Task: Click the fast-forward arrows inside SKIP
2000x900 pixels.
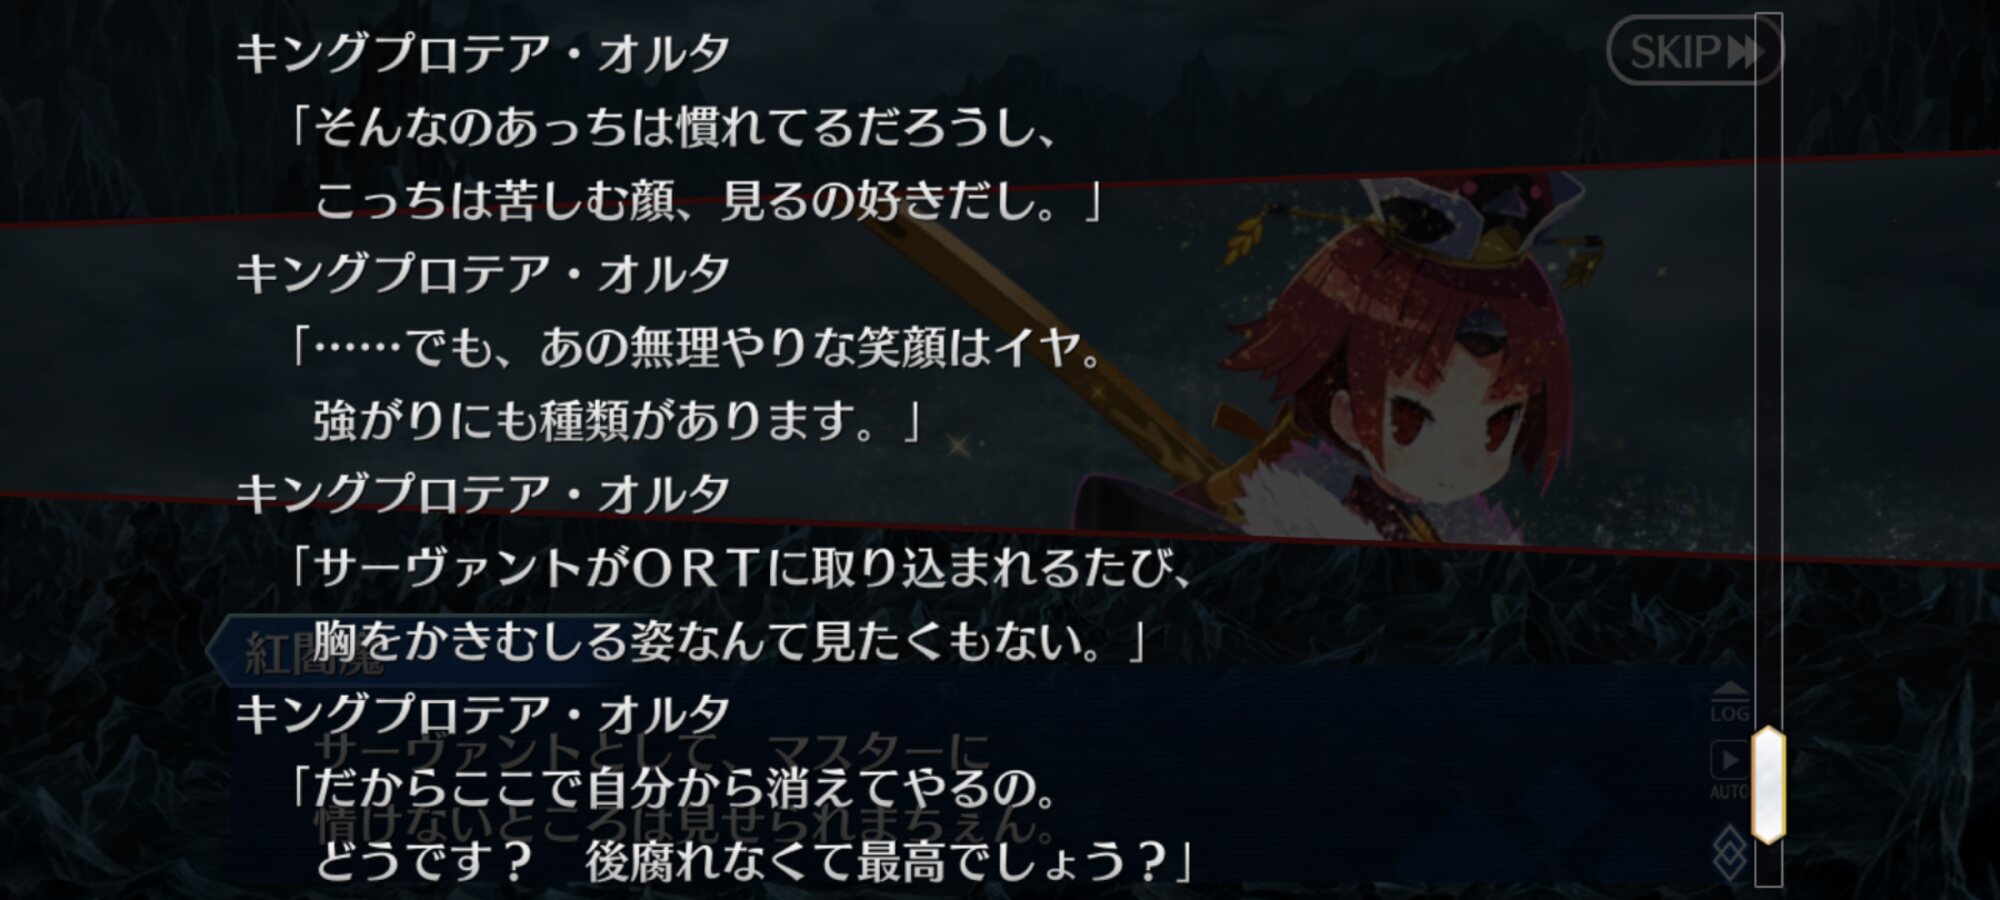Action: click(1745, 52)
